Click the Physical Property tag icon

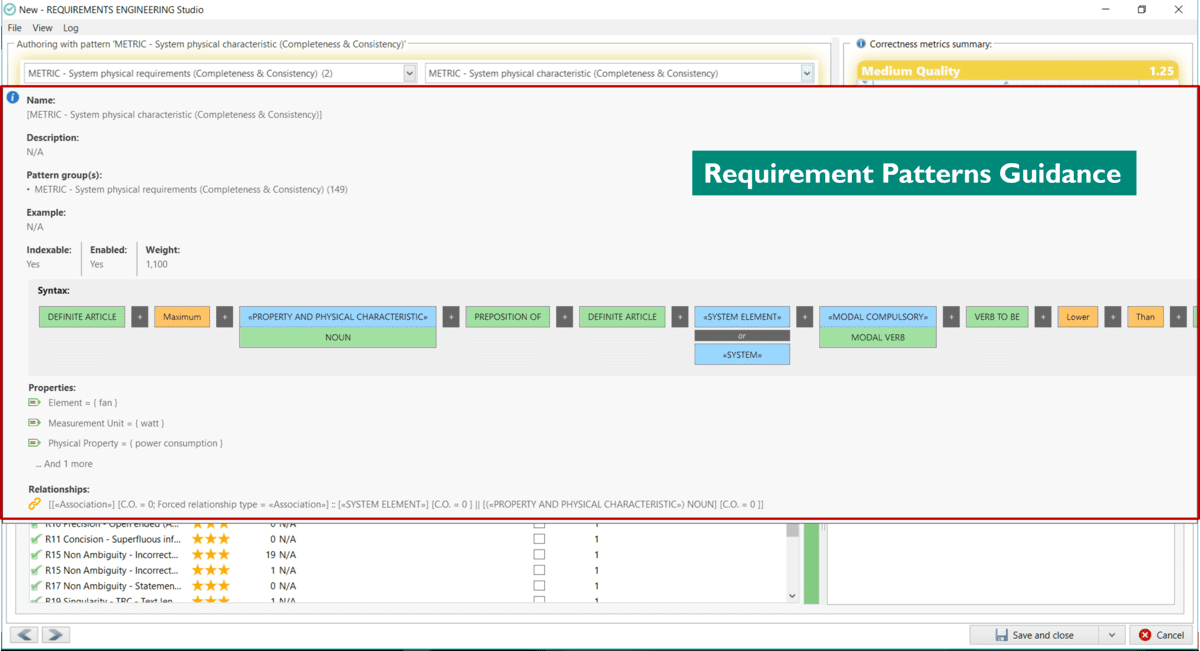pos(35,443)
